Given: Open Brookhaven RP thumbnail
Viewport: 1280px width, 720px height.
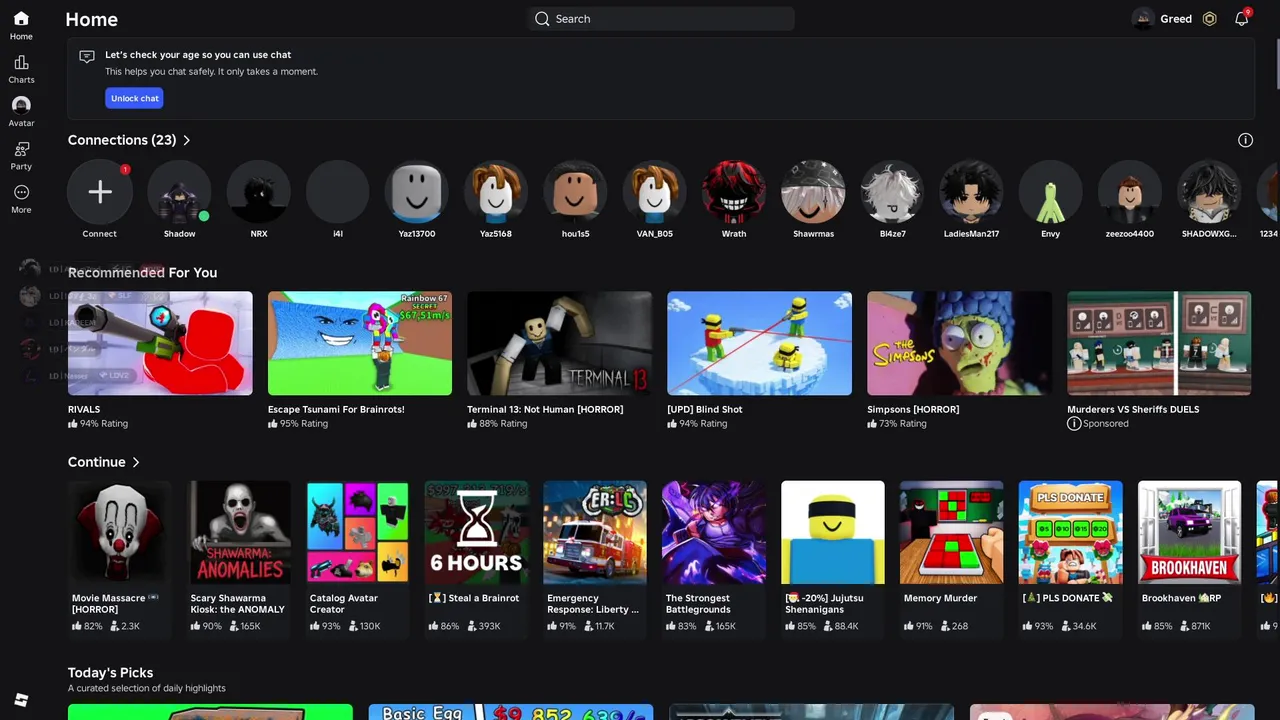Looking at the screenshot, I should [1189, 532].
